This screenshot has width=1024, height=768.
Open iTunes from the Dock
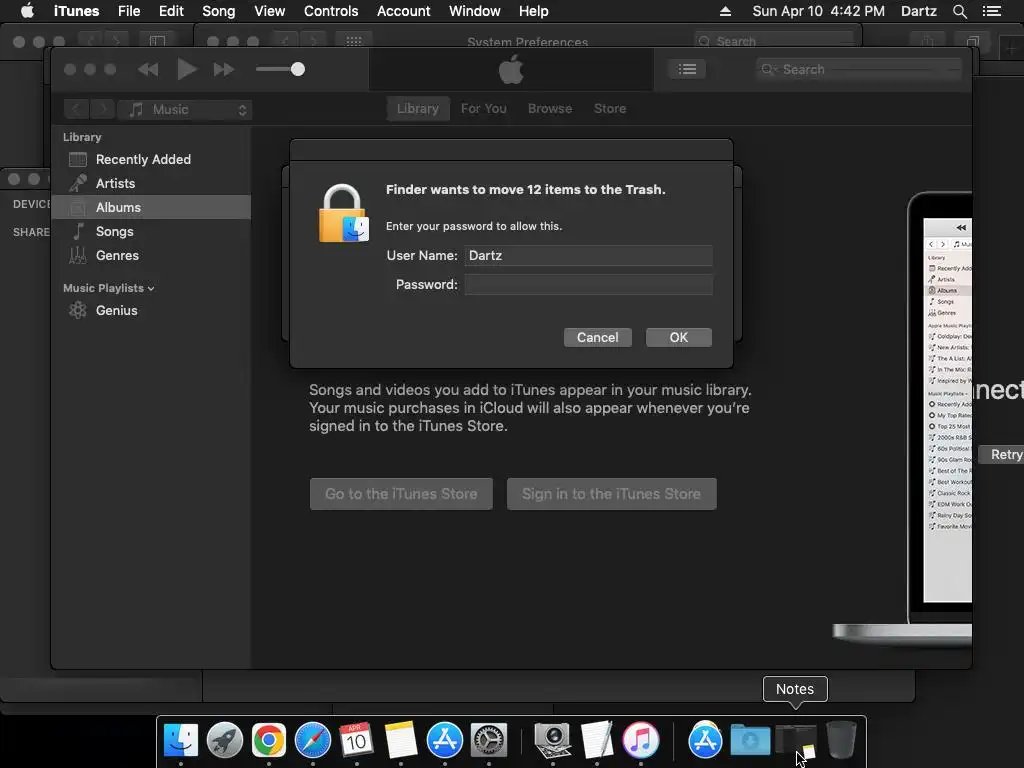(x=641, y=740)
